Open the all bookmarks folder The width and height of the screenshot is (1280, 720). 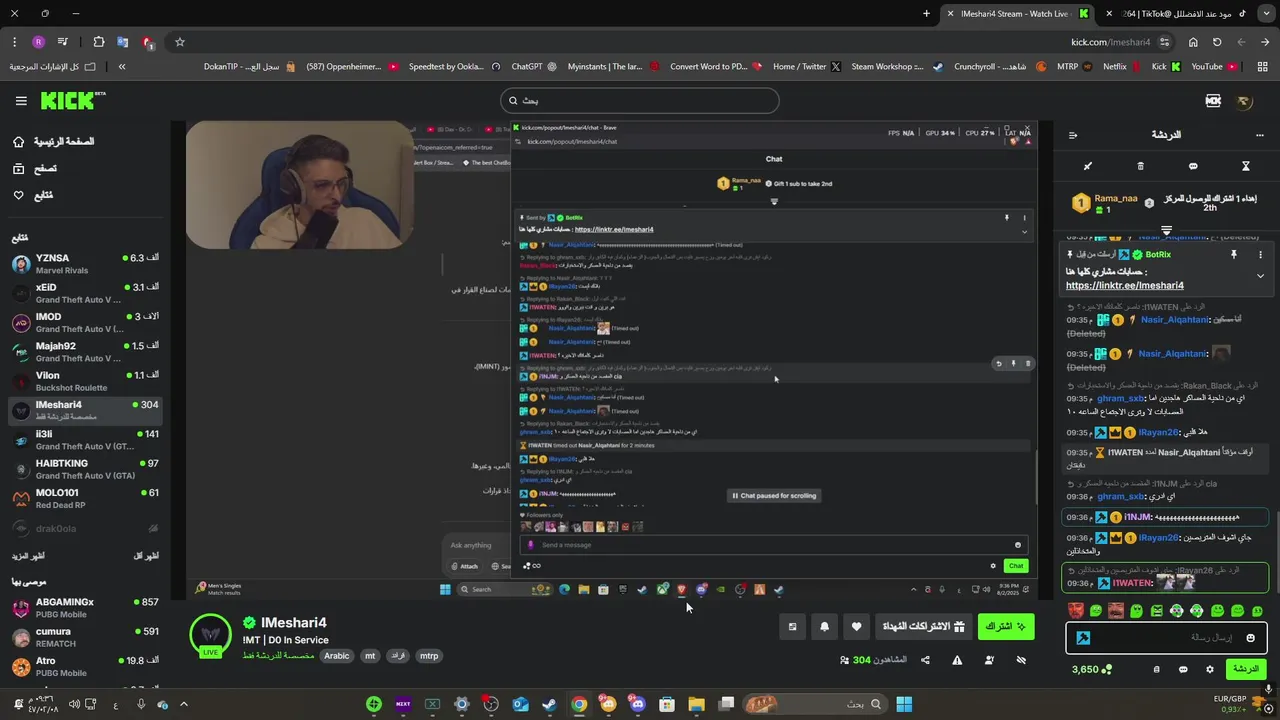pos(52,67)
